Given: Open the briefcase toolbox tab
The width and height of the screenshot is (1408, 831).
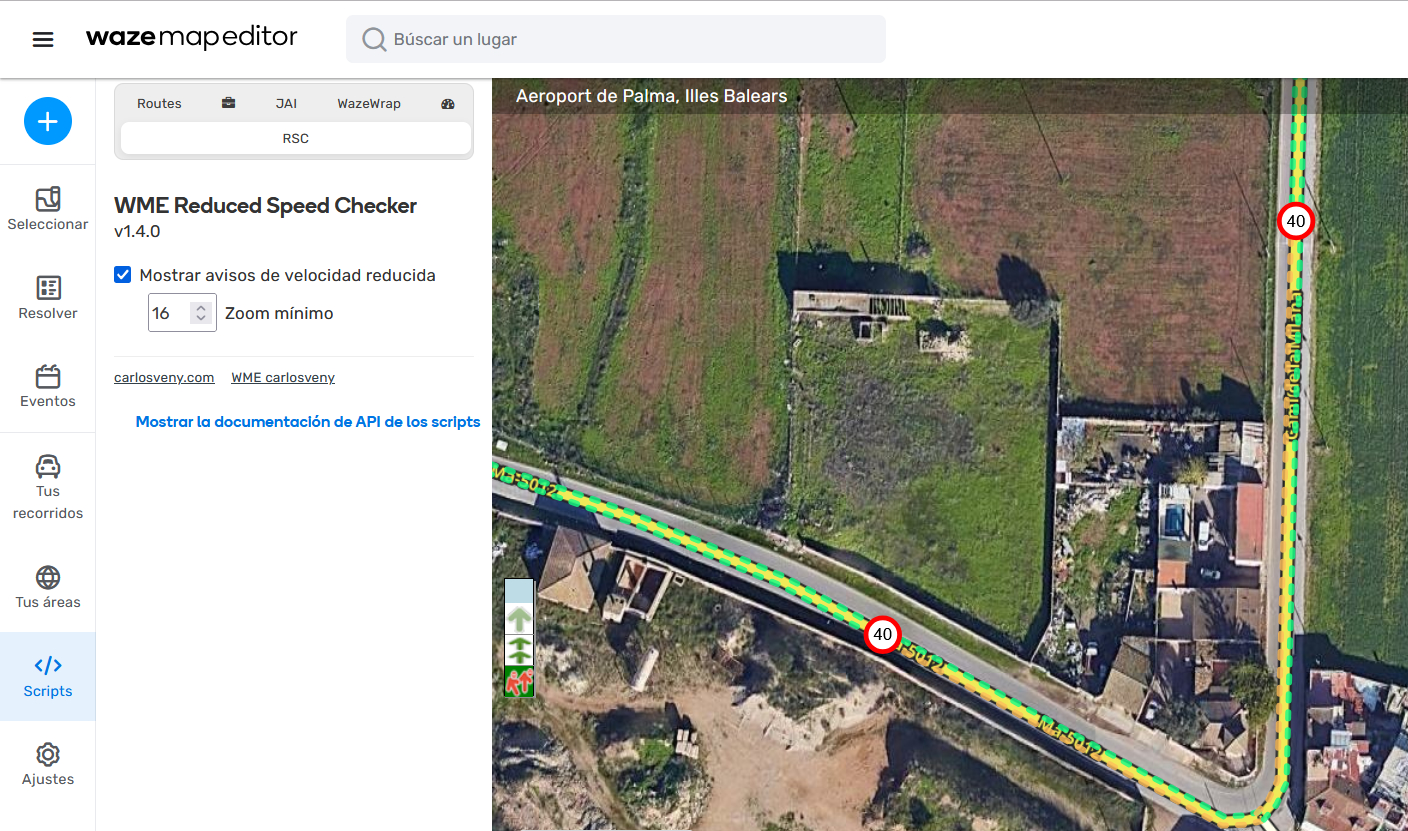Looking at the screenshot, I should (229, 103).
